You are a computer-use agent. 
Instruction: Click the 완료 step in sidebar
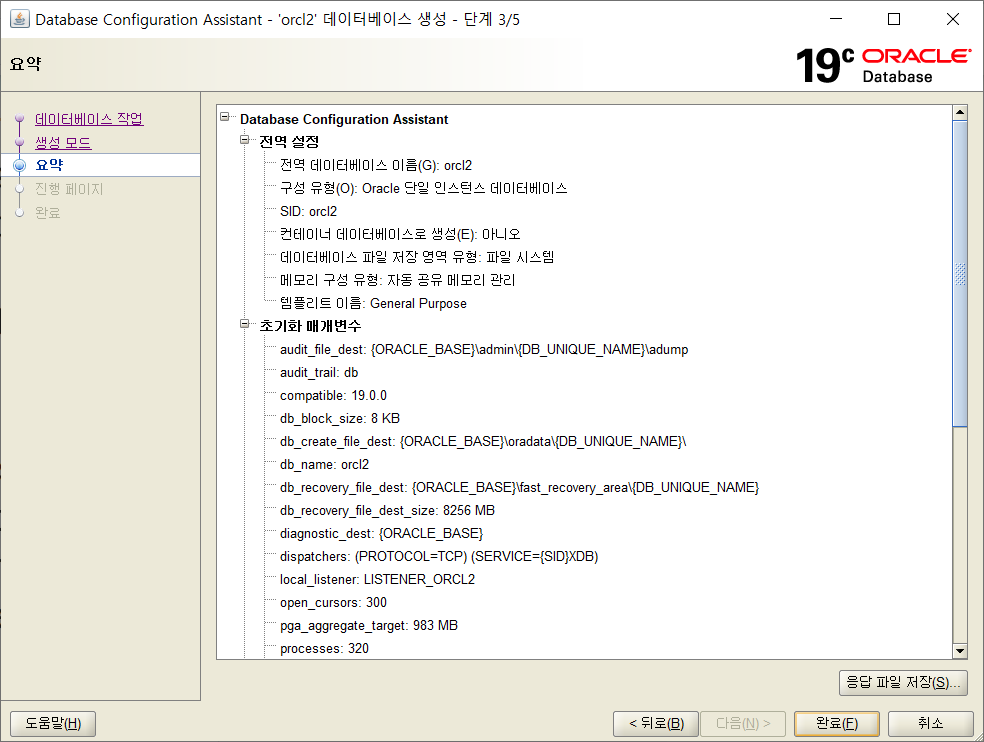point(48,213)
